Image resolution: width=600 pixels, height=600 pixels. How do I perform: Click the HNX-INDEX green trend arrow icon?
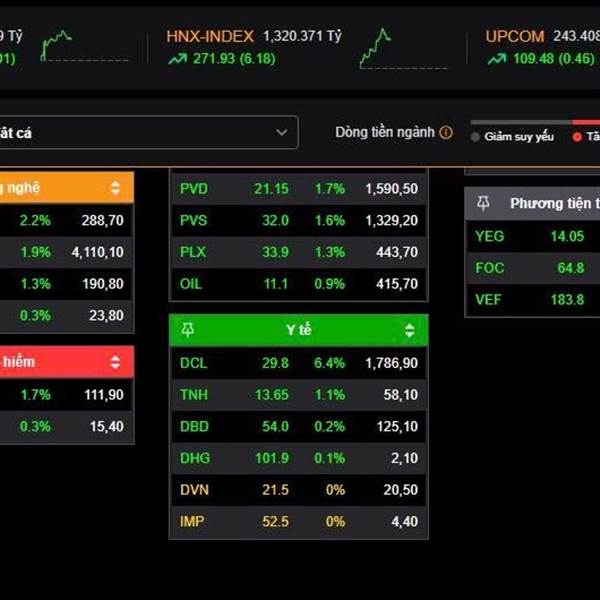[177, 59]
